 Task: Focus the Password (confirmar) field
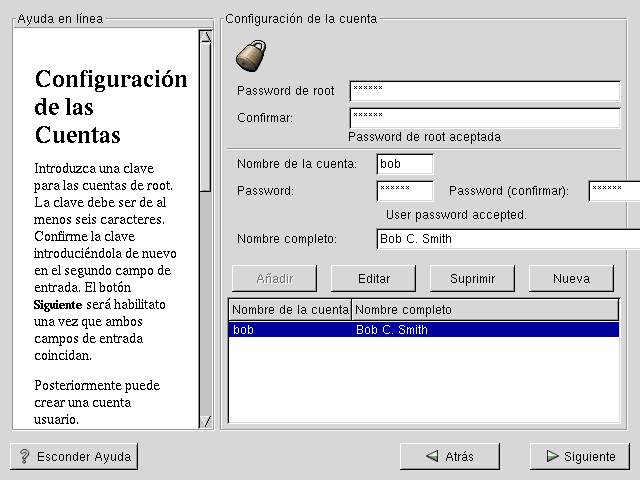pyautogui.click(x=613, y=191)
